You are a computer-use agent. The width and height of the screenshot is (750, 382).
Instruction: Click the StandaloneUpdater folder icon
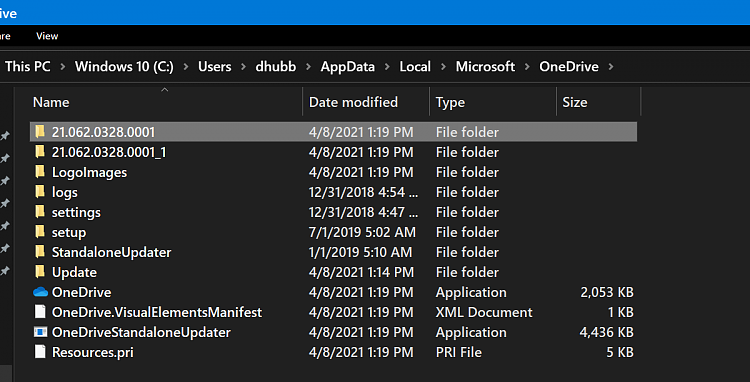41,252
